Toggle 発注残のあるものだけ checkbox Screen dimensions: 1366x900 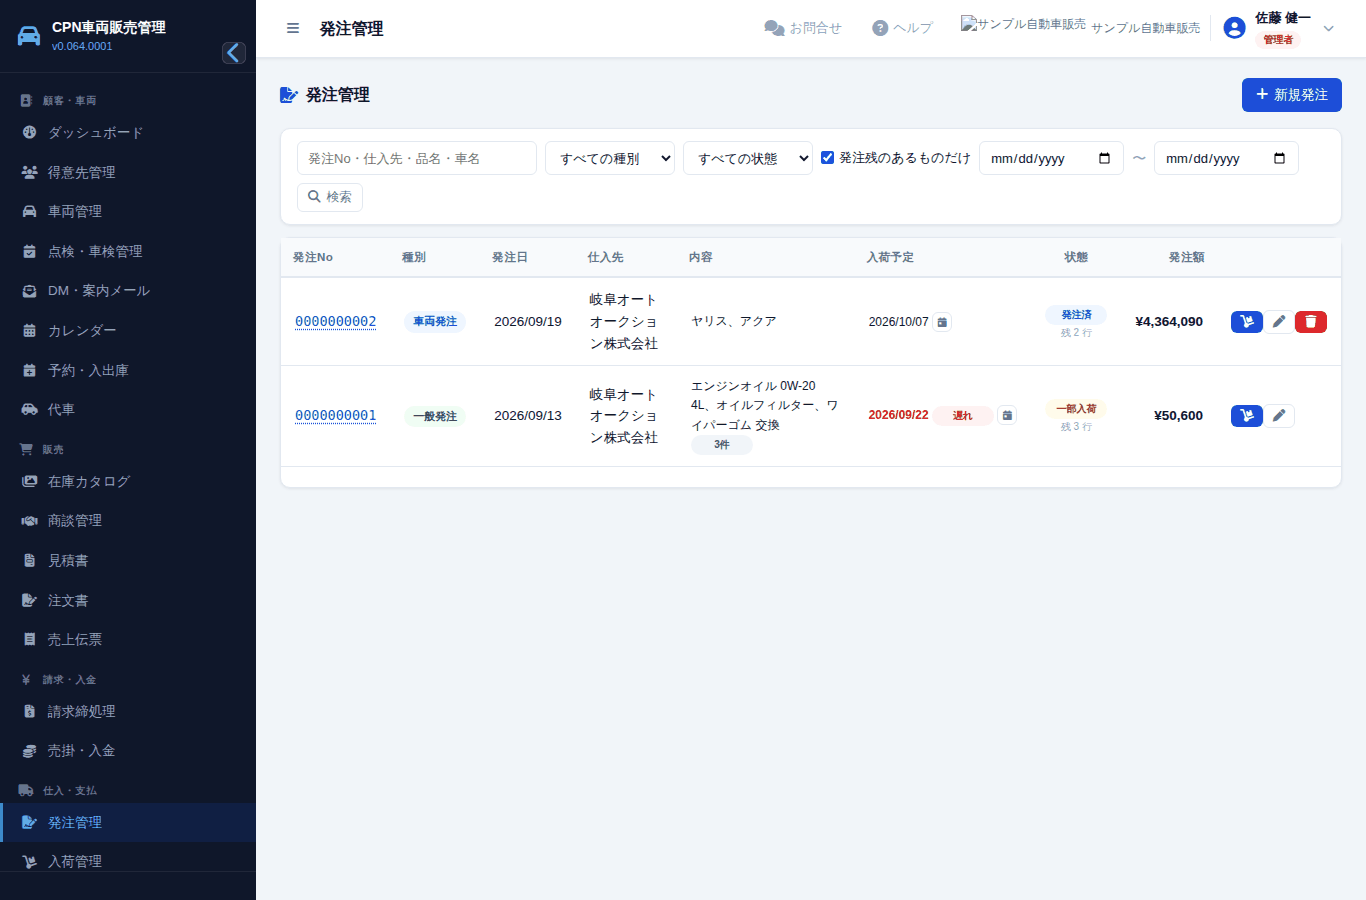point(828,158)
